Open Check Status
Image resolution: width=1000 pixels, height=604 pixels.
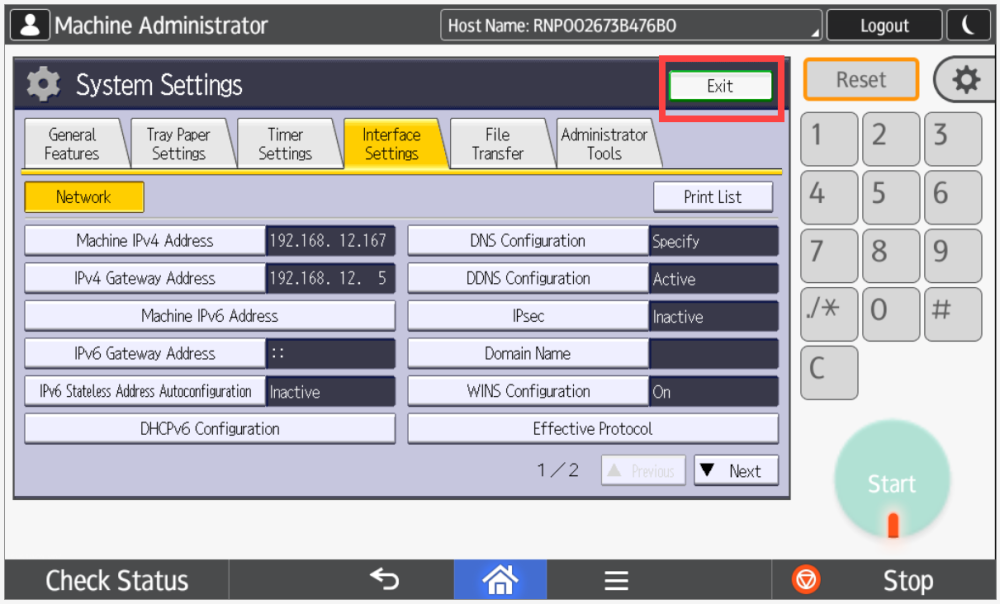(x=117, y=580)
